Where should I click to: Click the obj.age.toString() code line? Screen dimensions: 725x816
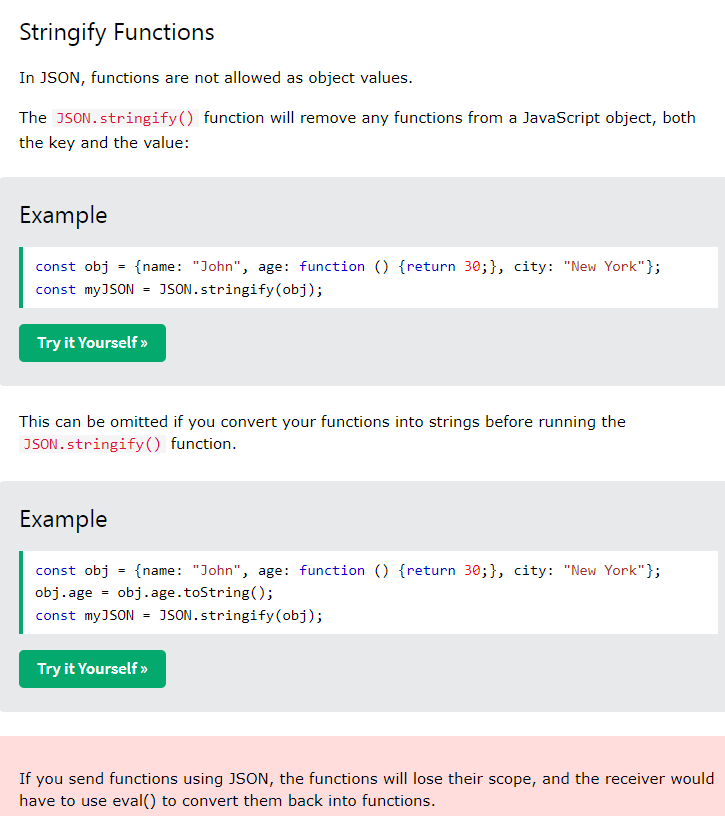(x=154, y=593)
